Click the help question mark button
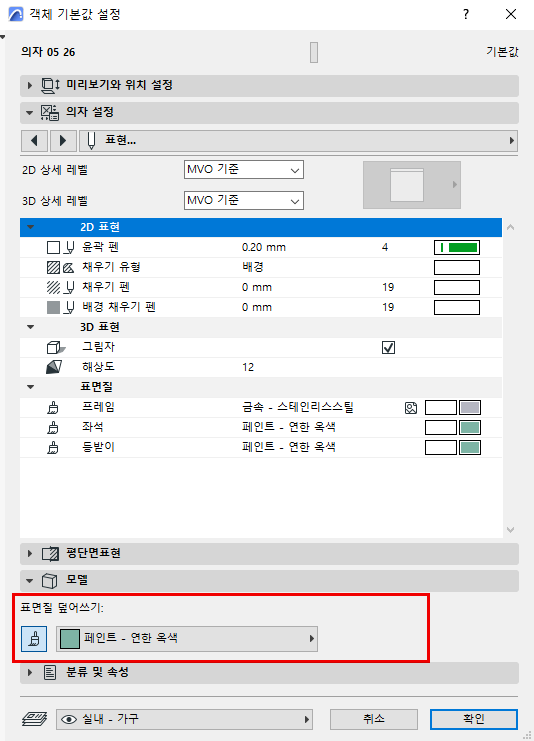 pos(466,14)
